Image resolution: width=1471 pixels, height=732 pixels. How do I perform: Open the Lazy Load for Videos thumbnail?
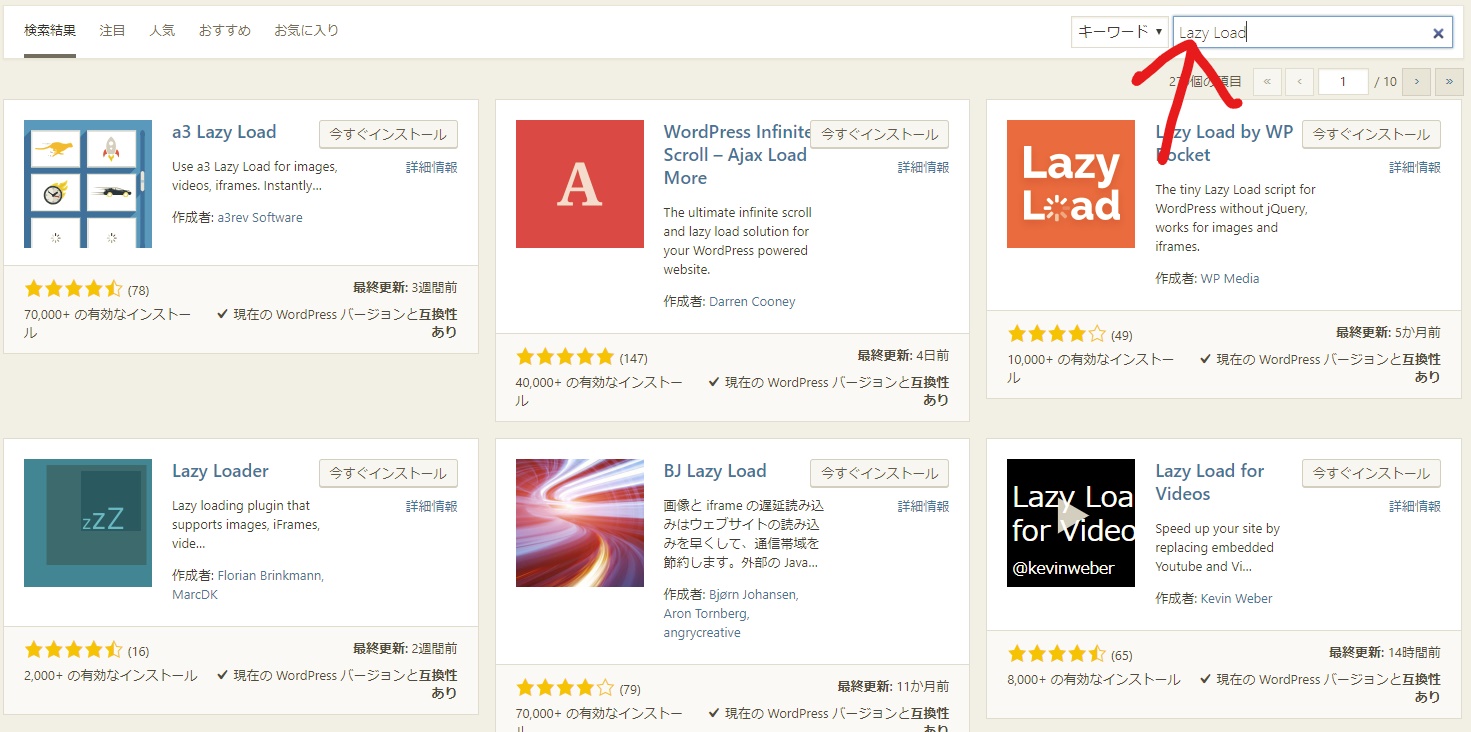[x=1071, y=523]
